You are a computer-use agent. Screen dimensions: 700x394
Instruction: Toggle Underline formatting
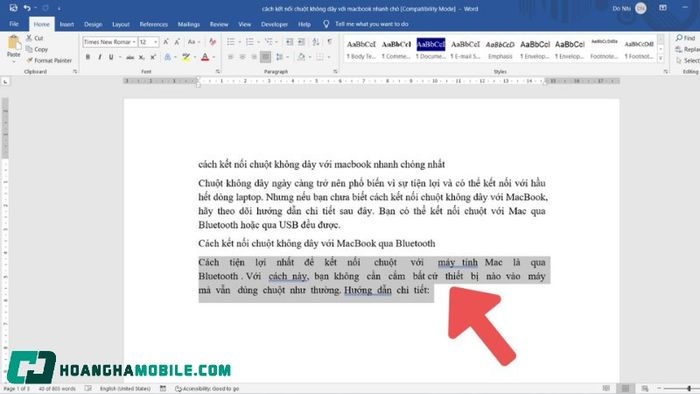pyautogui.click(x=111, y=57)
